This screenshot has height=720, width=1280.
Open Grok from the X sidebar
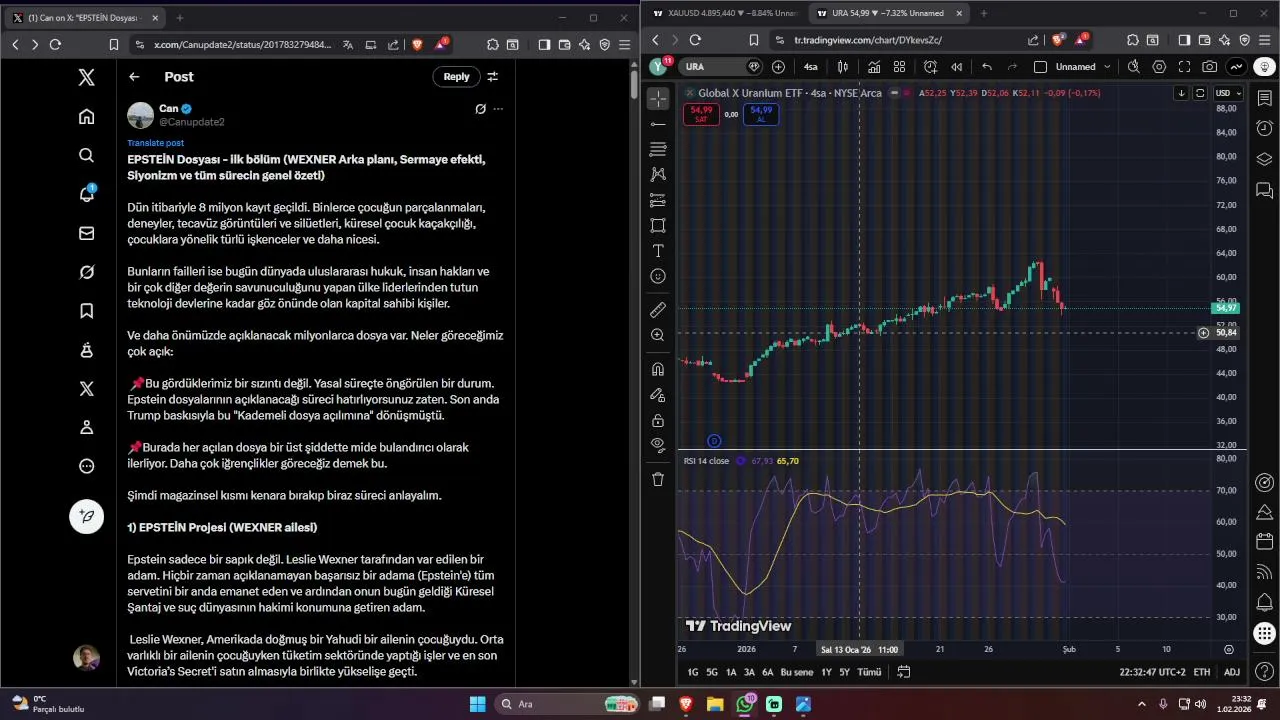[87, 272]
